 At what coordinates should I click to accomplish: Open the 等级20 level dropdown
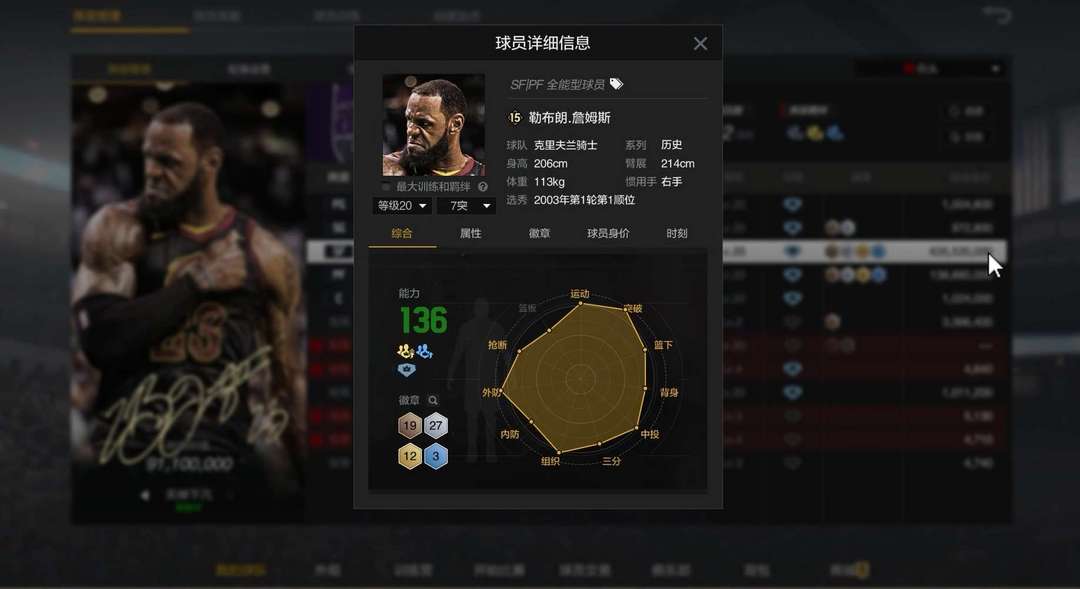point(402,205)
